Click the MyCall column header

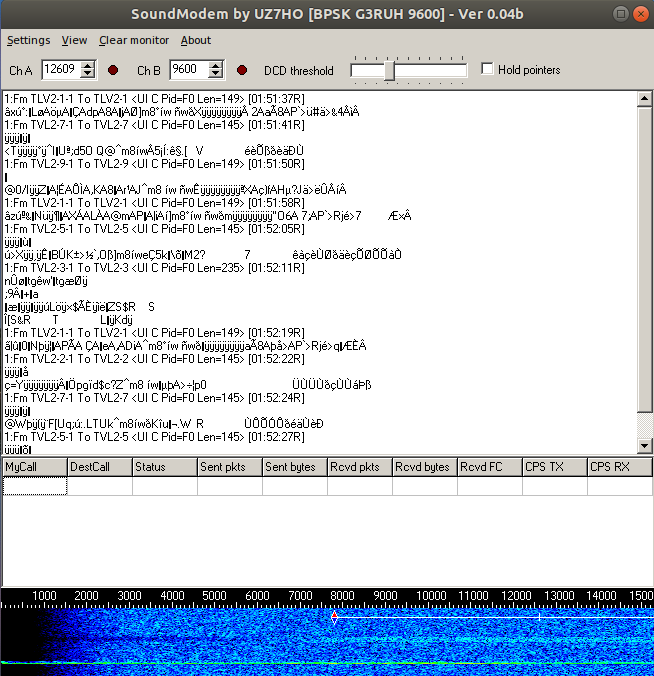(x=35, y=467)
